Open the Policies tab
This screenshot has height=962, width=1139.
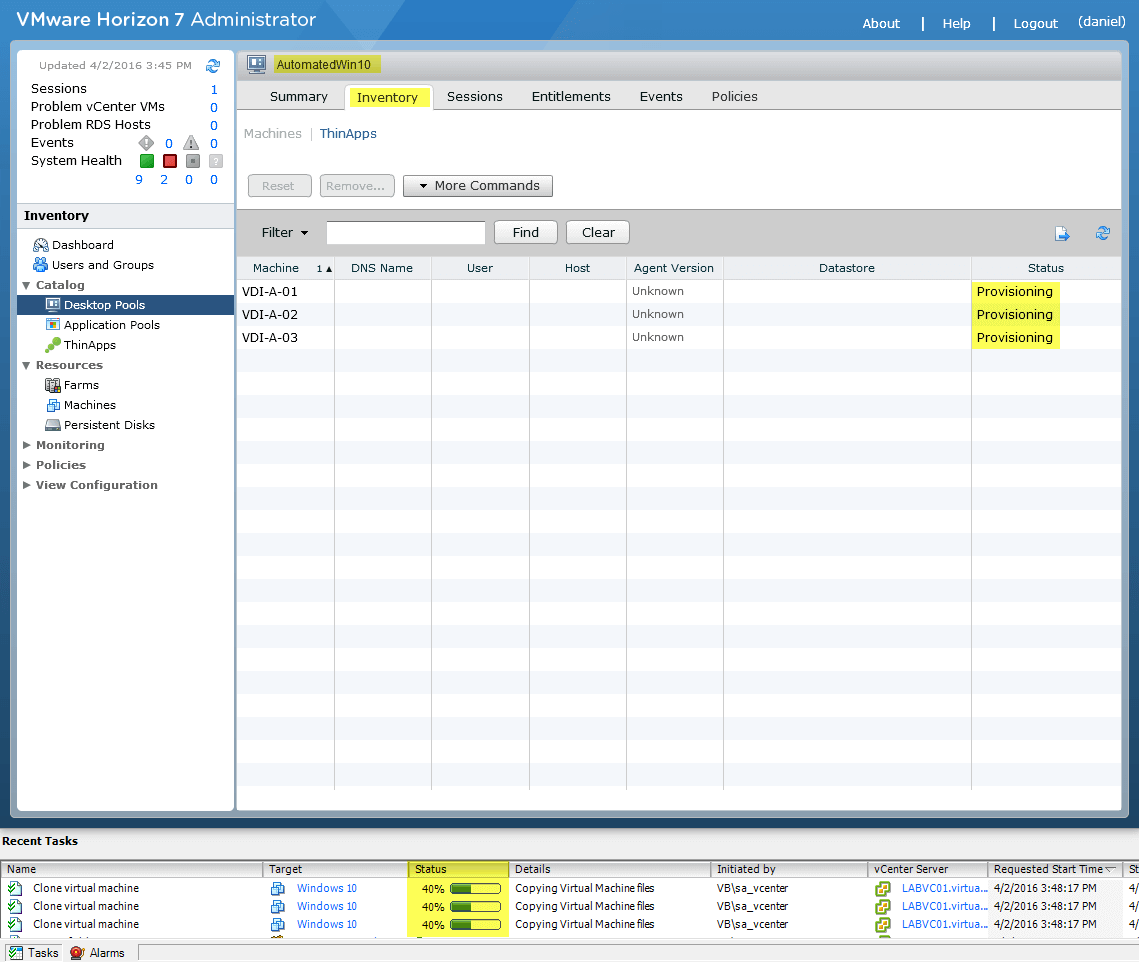point(734,97)
